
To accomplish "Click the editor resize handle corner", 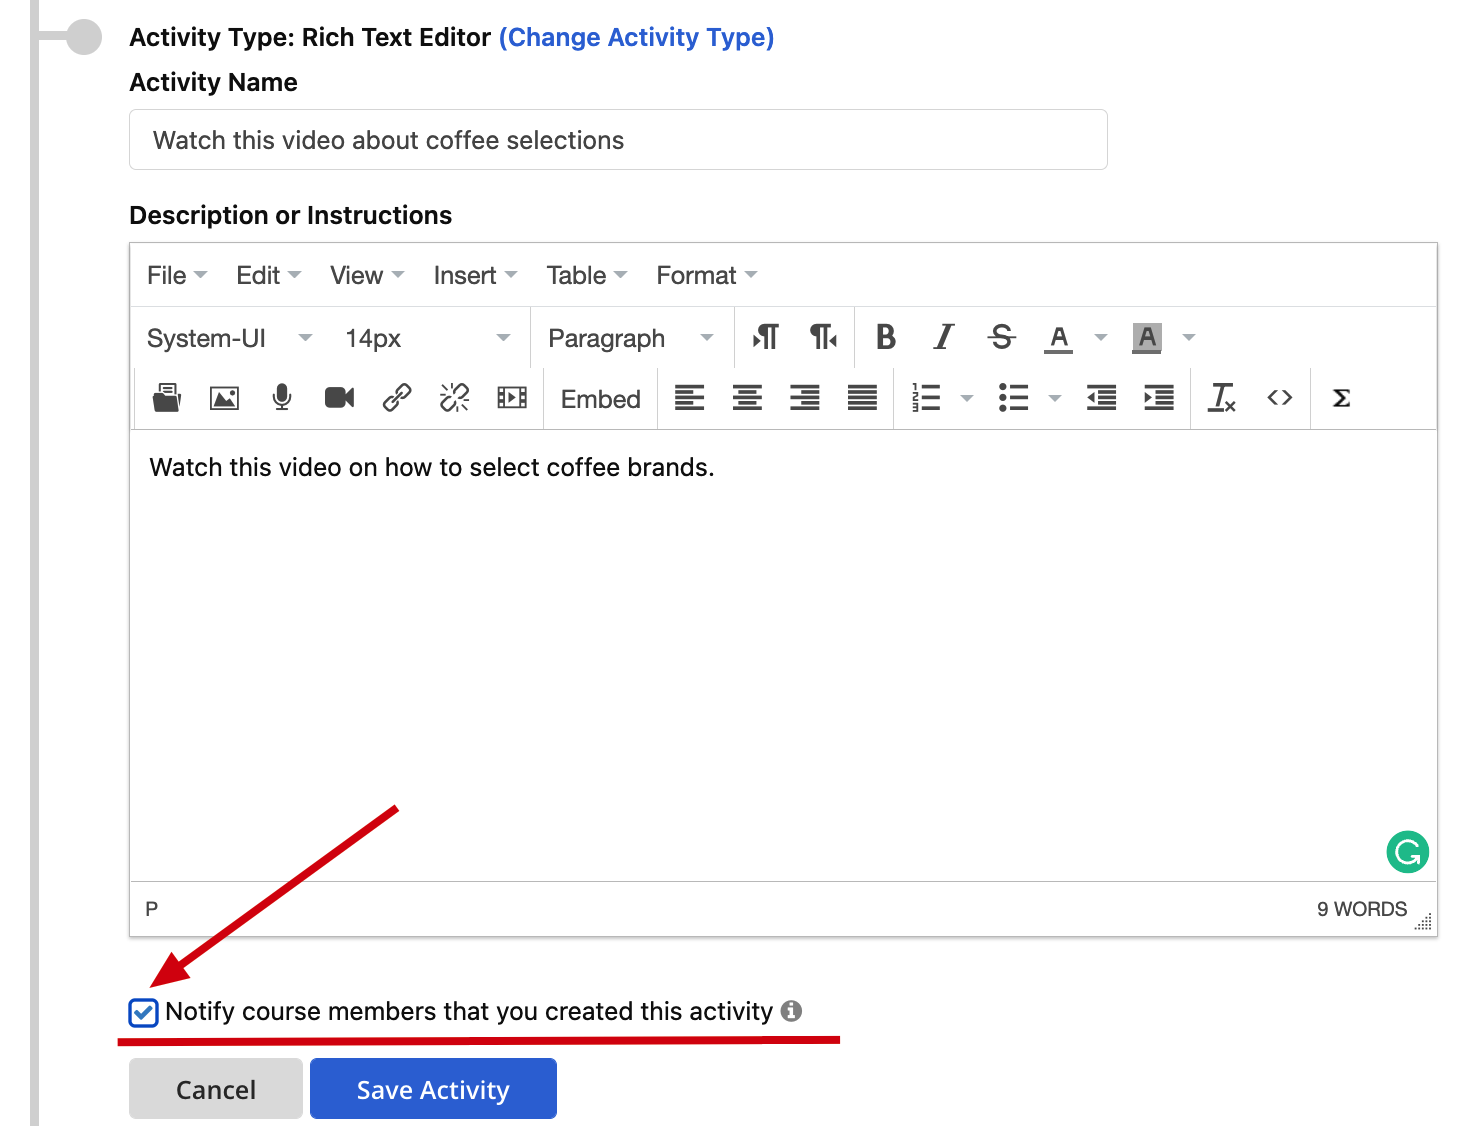I will pos(1423,922).
